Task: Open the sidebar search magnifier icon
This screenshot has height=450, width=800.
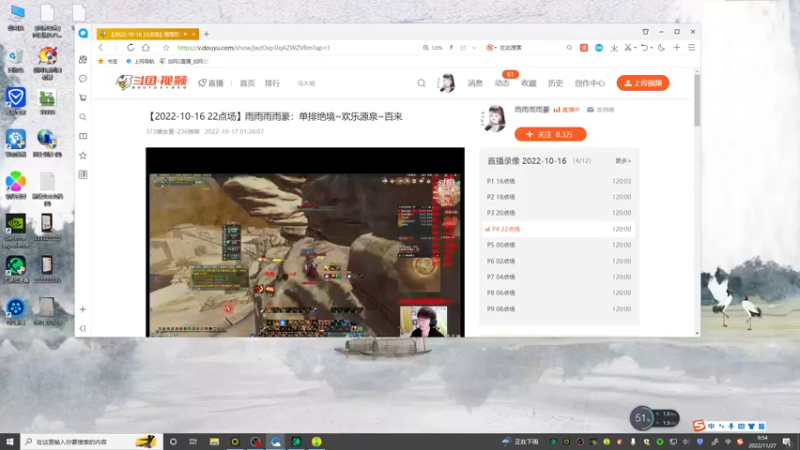Action: (x=83, y=117)
